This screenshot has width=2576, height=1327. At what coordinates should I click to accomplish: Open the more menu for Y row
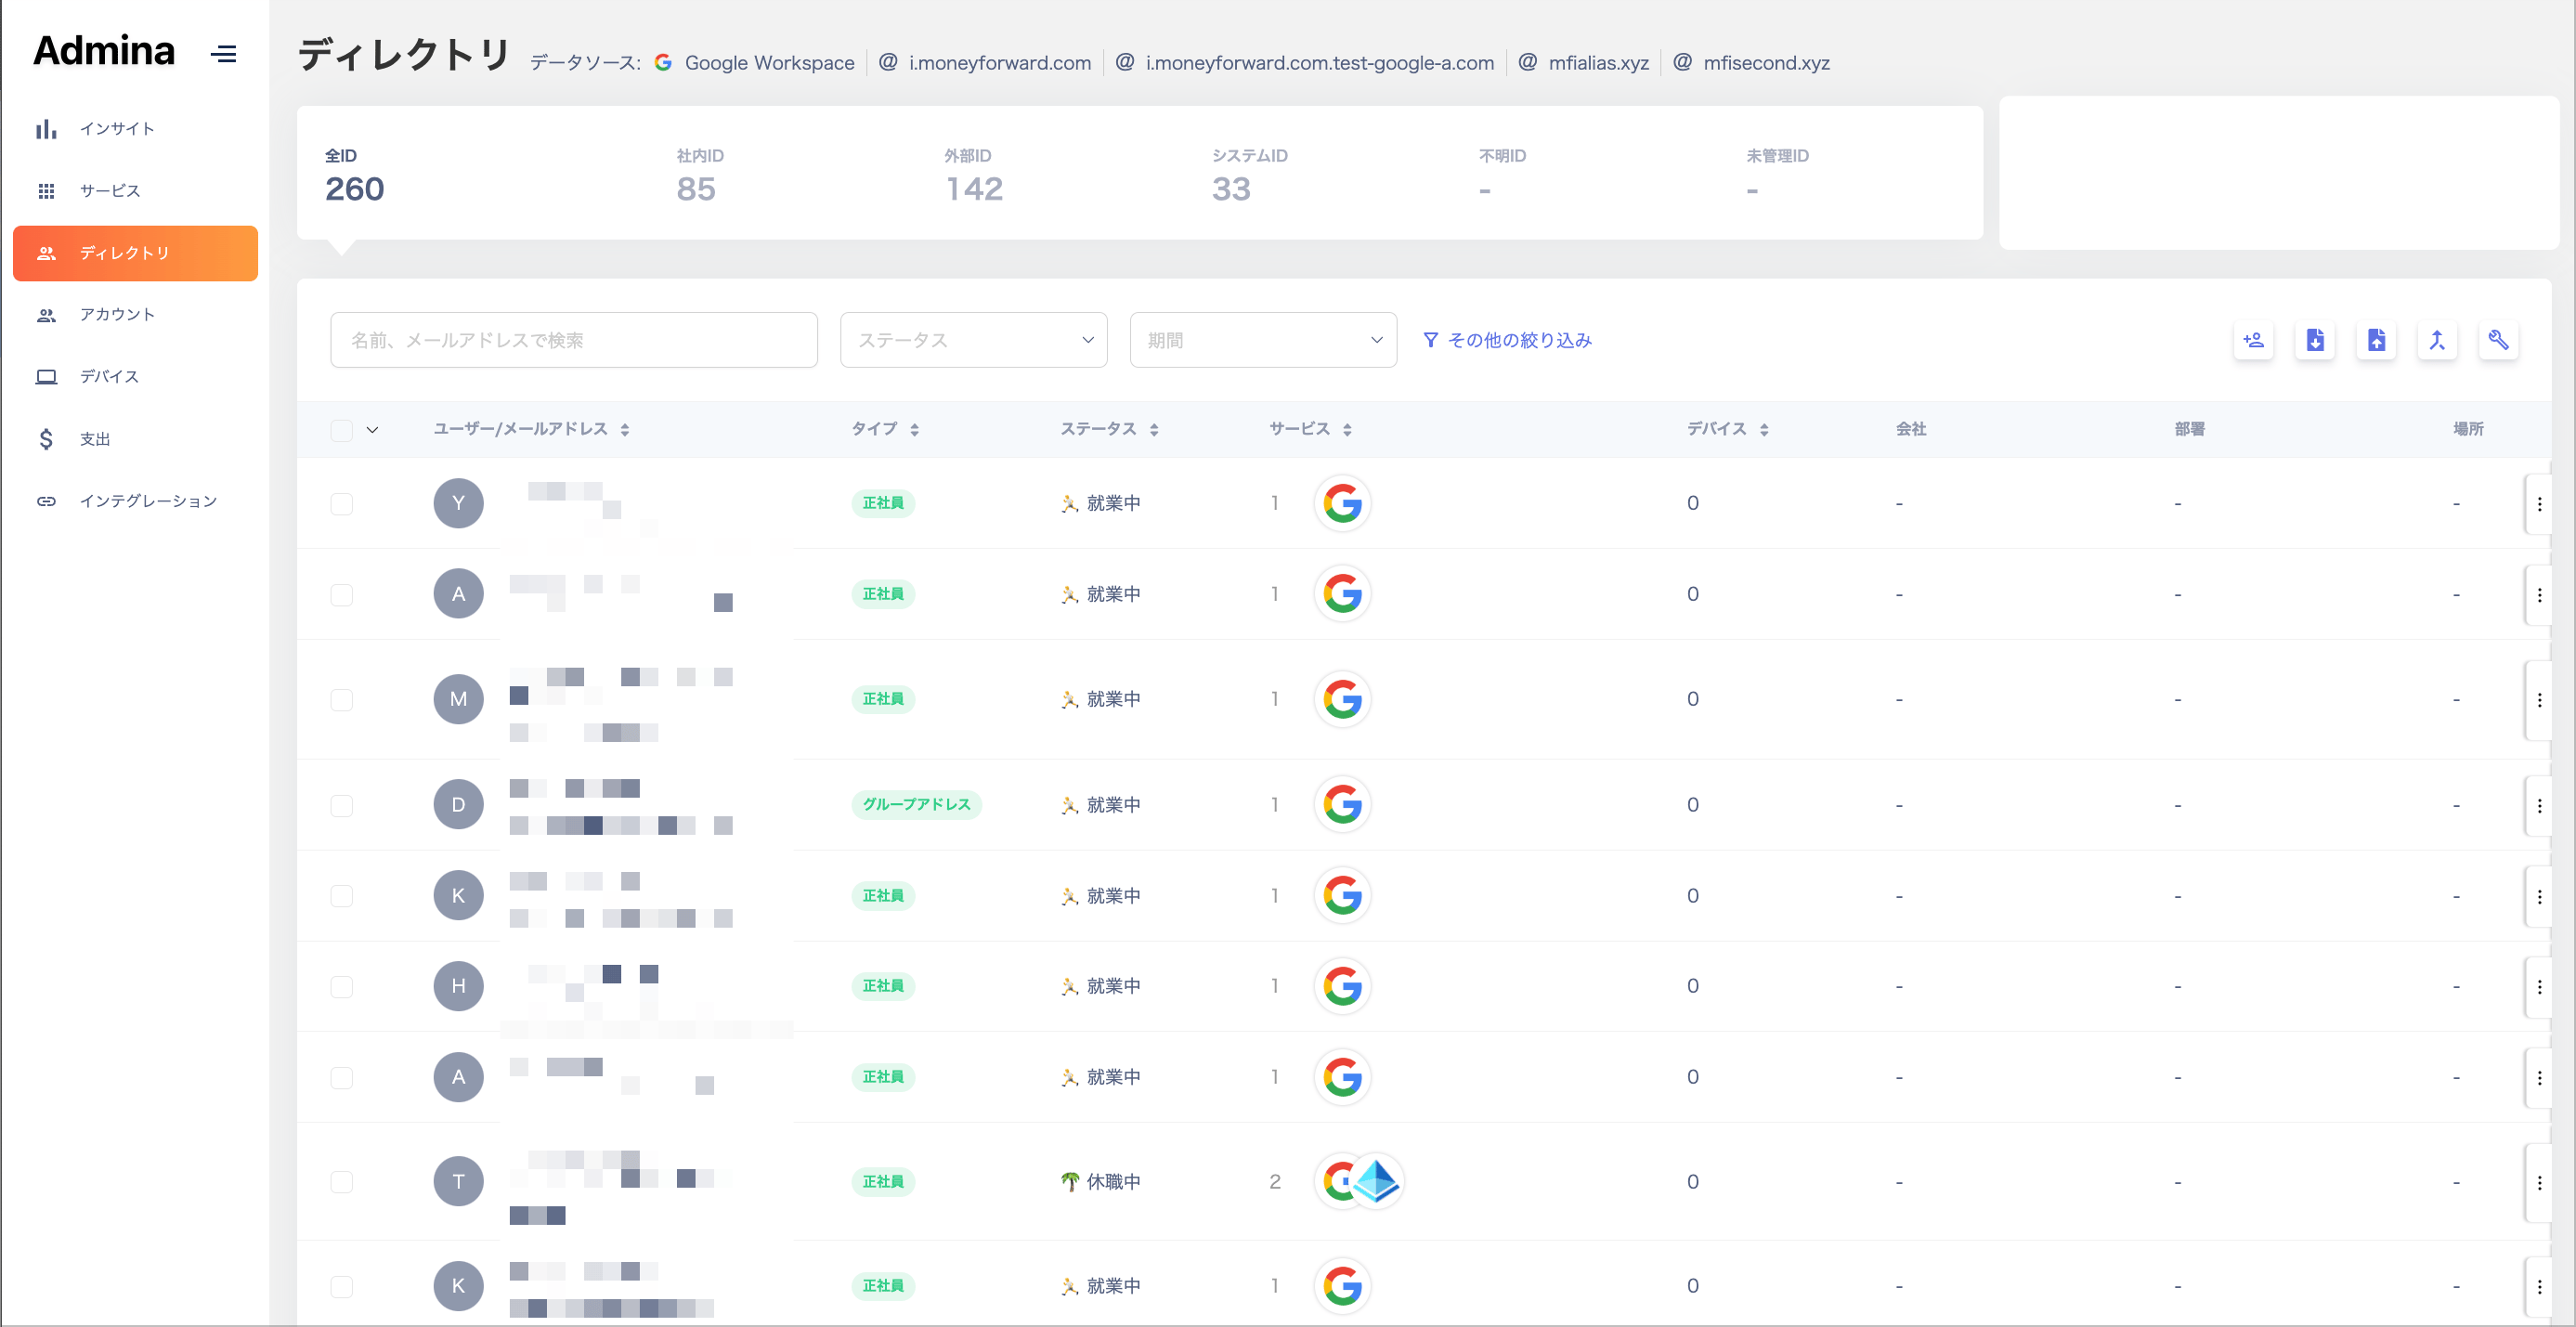coord(2539,504)
